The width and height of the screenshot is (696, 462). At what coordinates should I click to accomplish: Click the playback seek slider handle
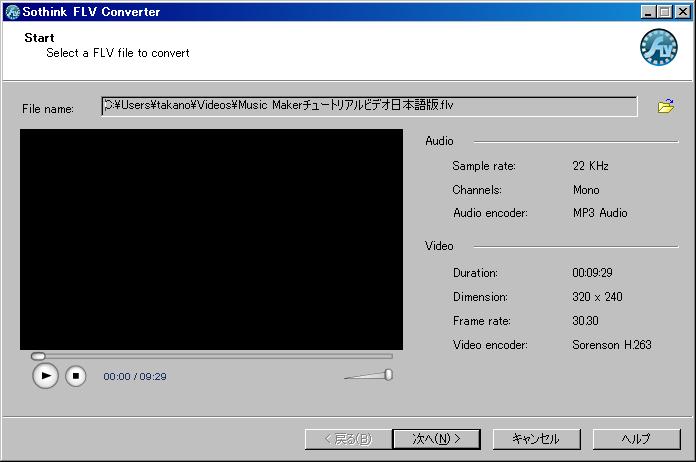point(38,356)
